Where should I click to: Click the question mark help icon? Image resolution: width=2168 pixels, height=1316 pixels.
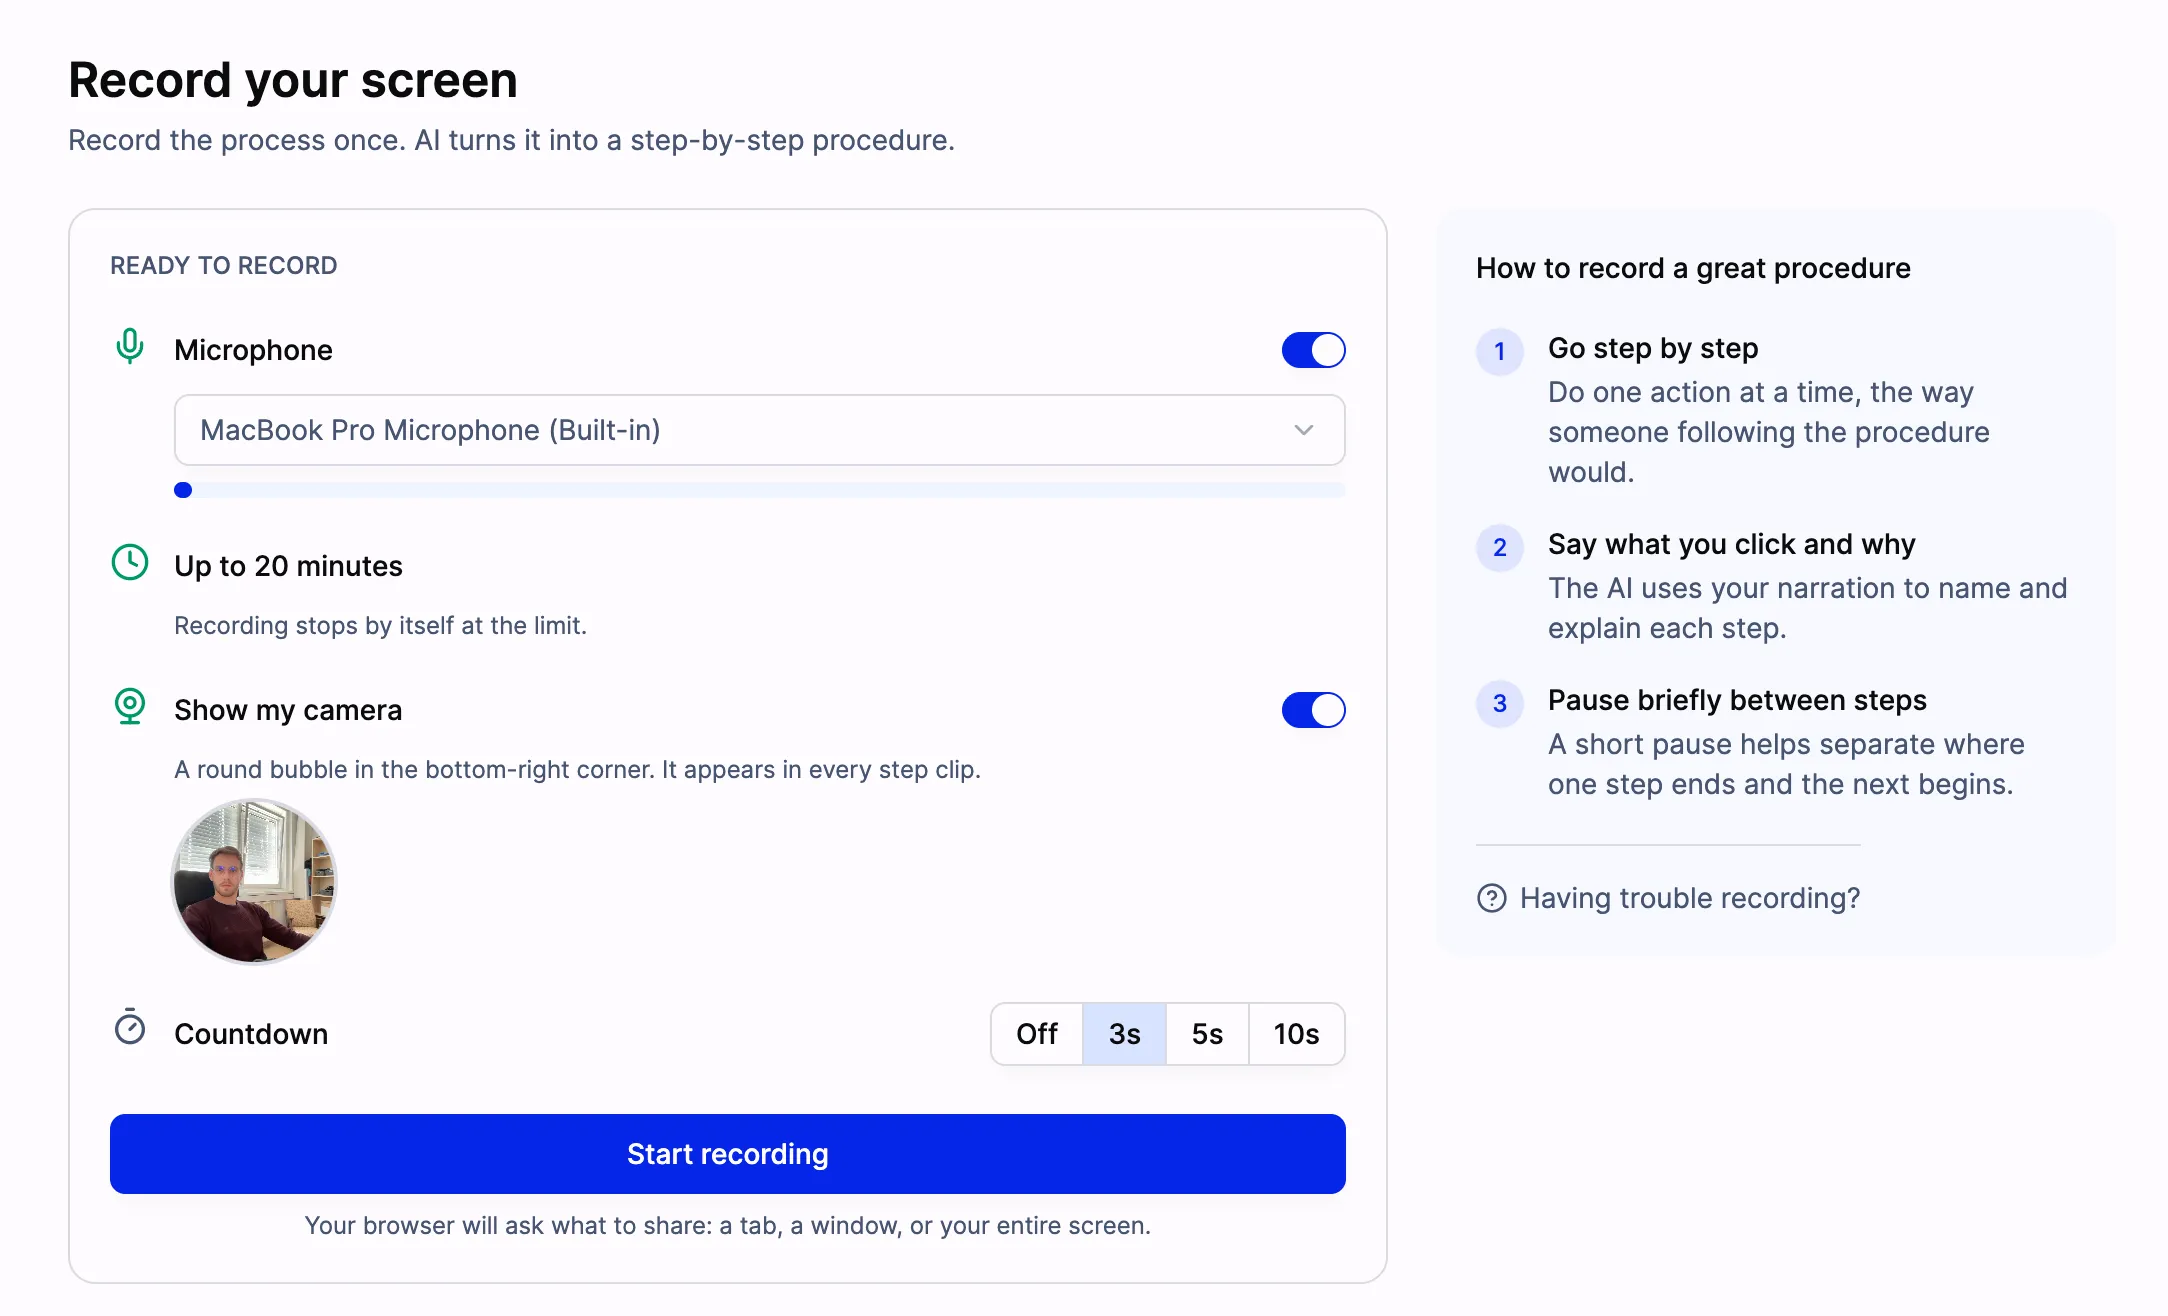tap(1491, 898)
